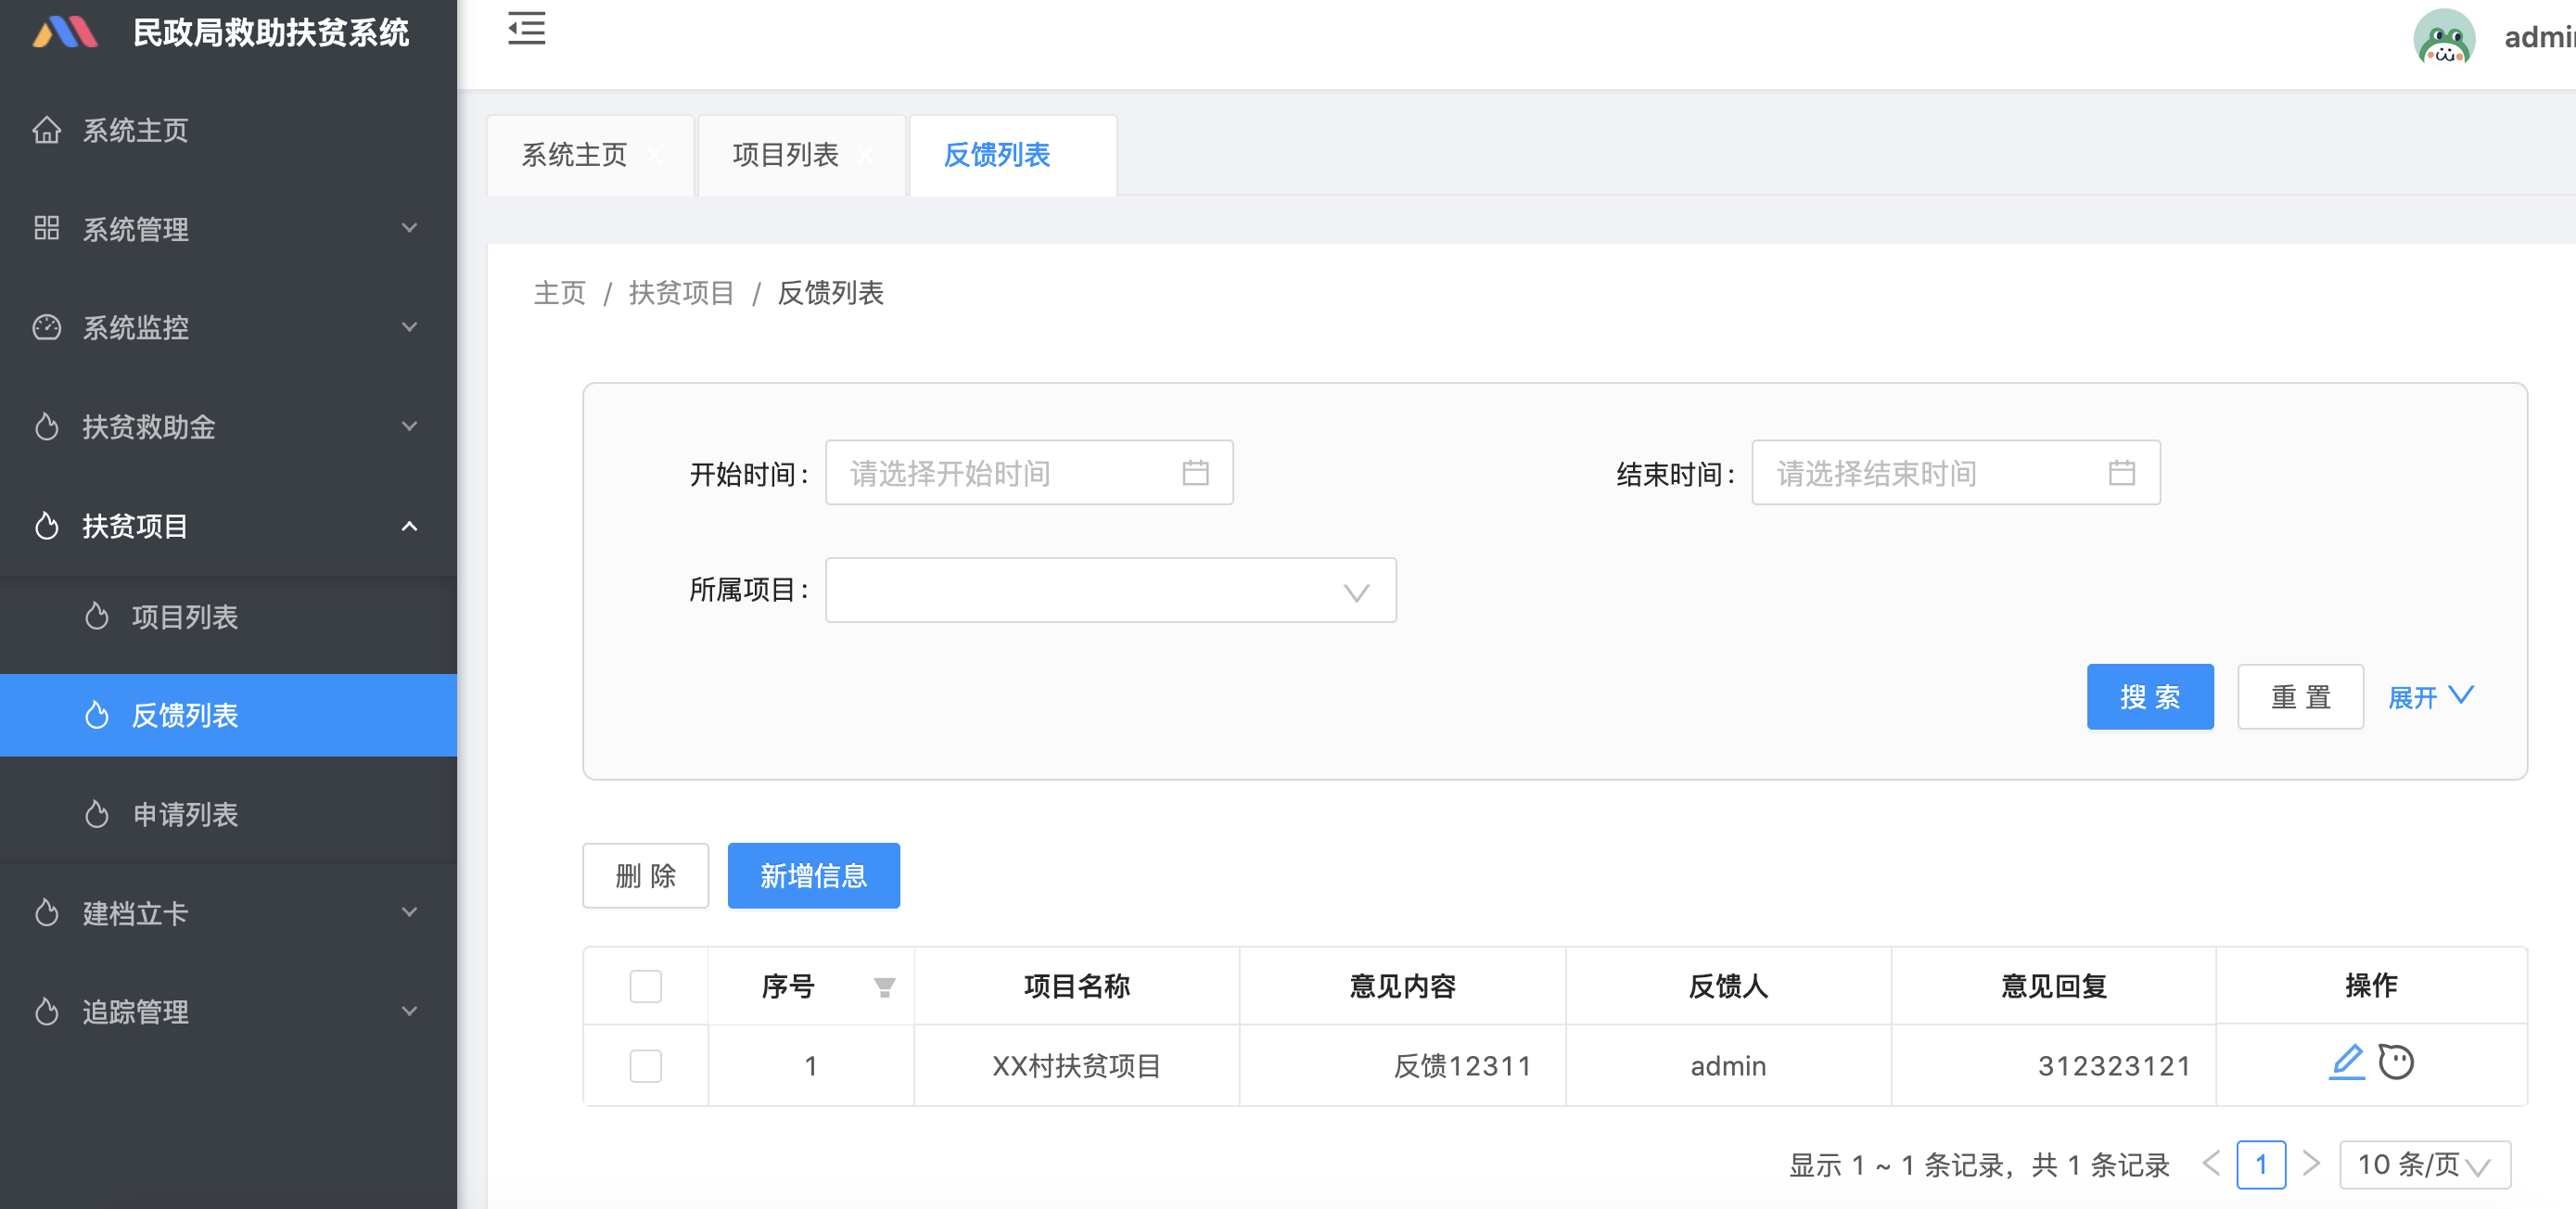This screenshot has height=1209, width=2576.
Task: Click the 追踪管理 flame icon
Action: click(x=46, y=1011)
